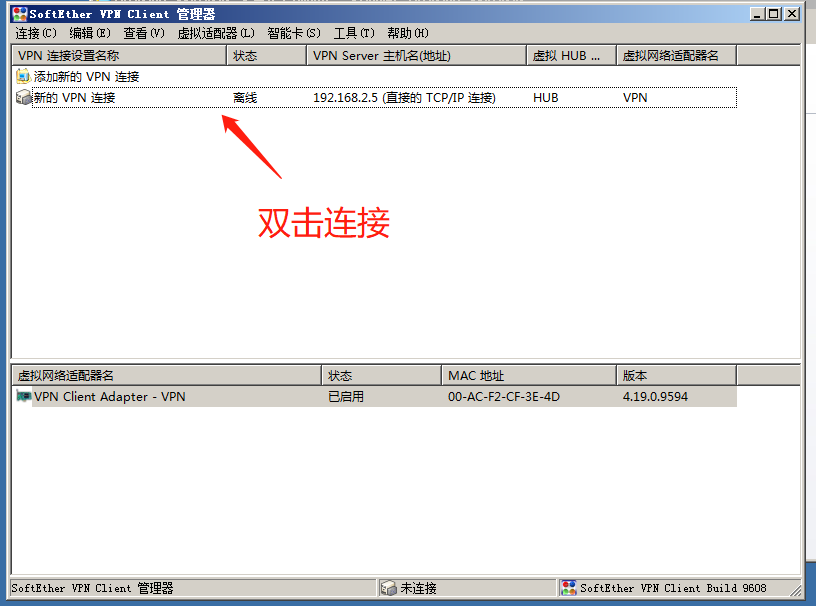Open the 工具(T) menu

(x=354, y=33)
